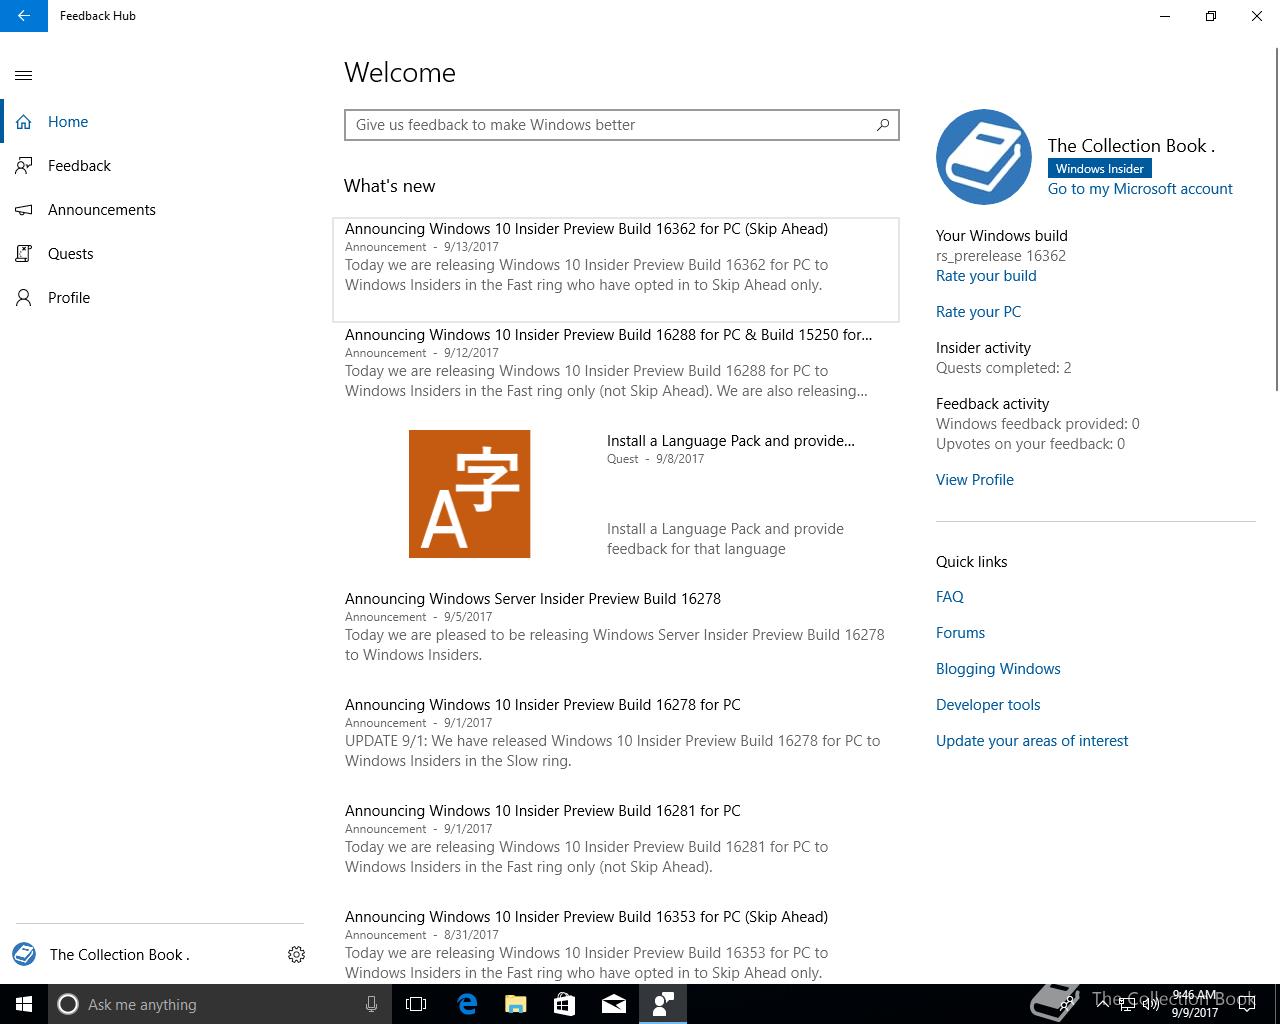Click Feedback Hub icon in taskbar
The width and height of the screenshot is (1280, 1024).
[663, 1004]
